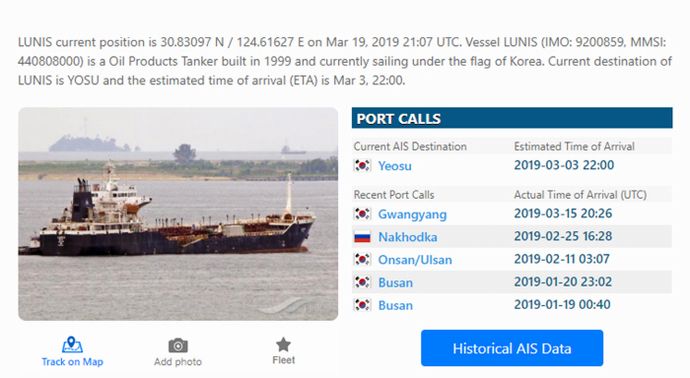Click the Track on Map pin icon
Image resolution: width=690 pixels, height=378 pixels.
[x=72, y=345]
